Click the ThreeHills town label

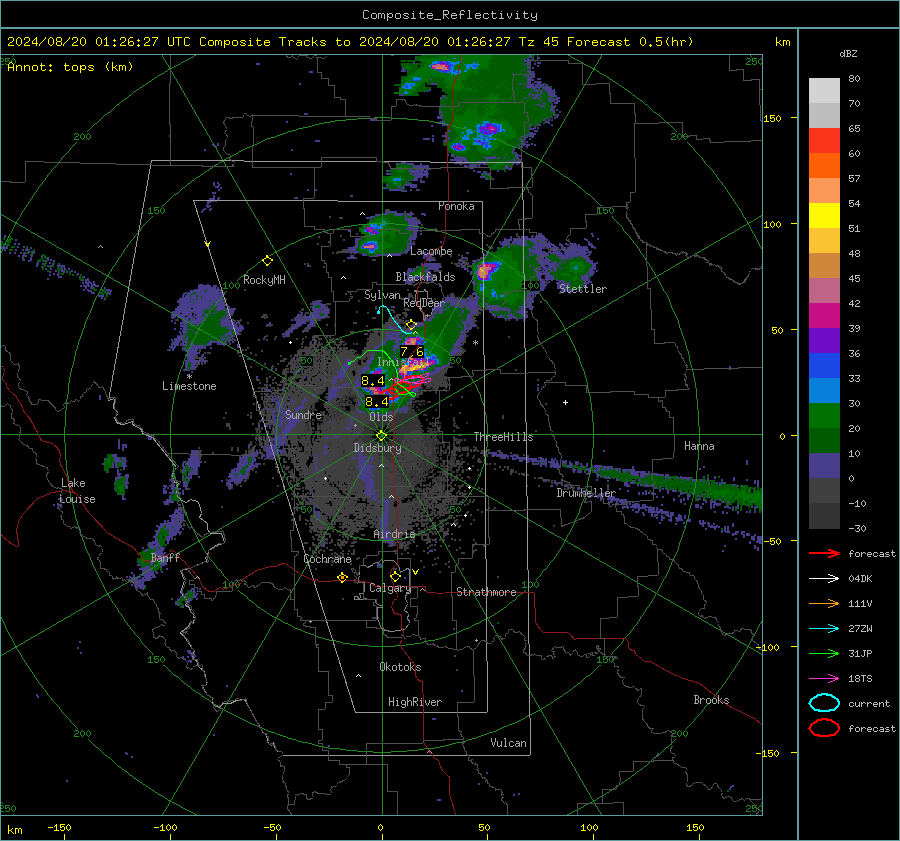(x=503, y=437)
